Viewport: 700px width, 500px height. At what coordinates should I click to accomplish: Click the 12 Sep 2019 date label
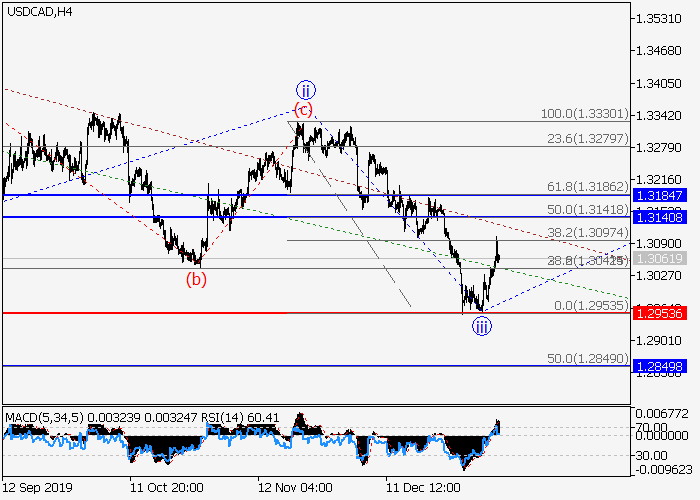pyautogui.click(x=37, y=489)
